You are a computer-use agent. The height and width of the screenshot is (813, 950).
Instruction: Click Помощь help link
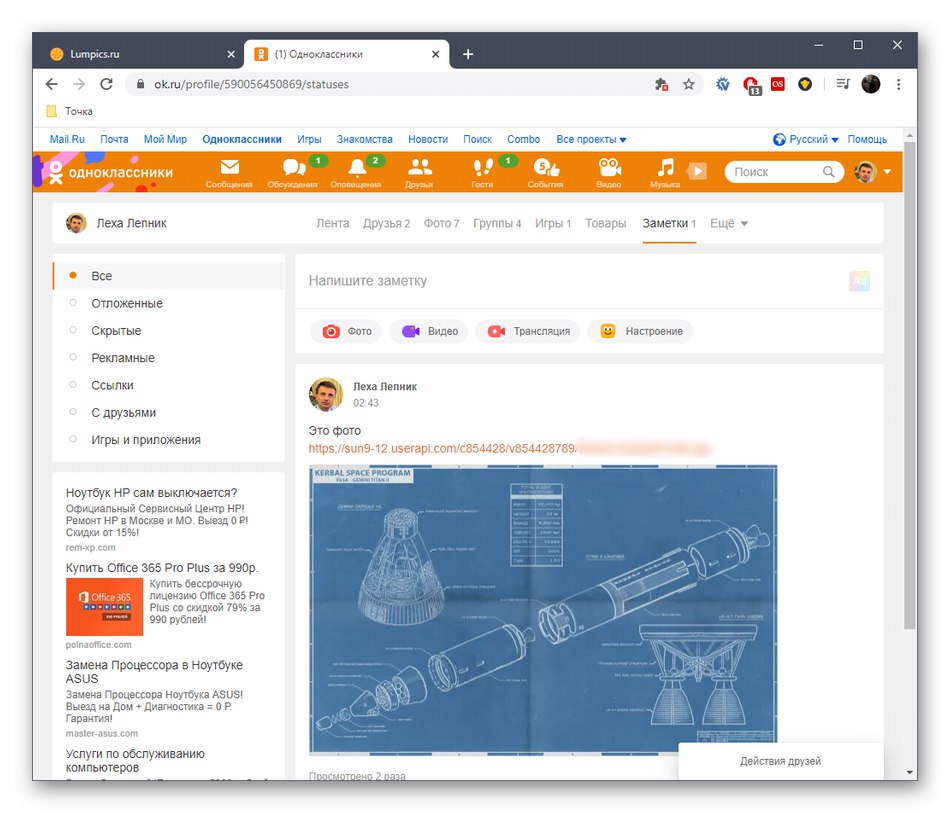click(867, 139)
